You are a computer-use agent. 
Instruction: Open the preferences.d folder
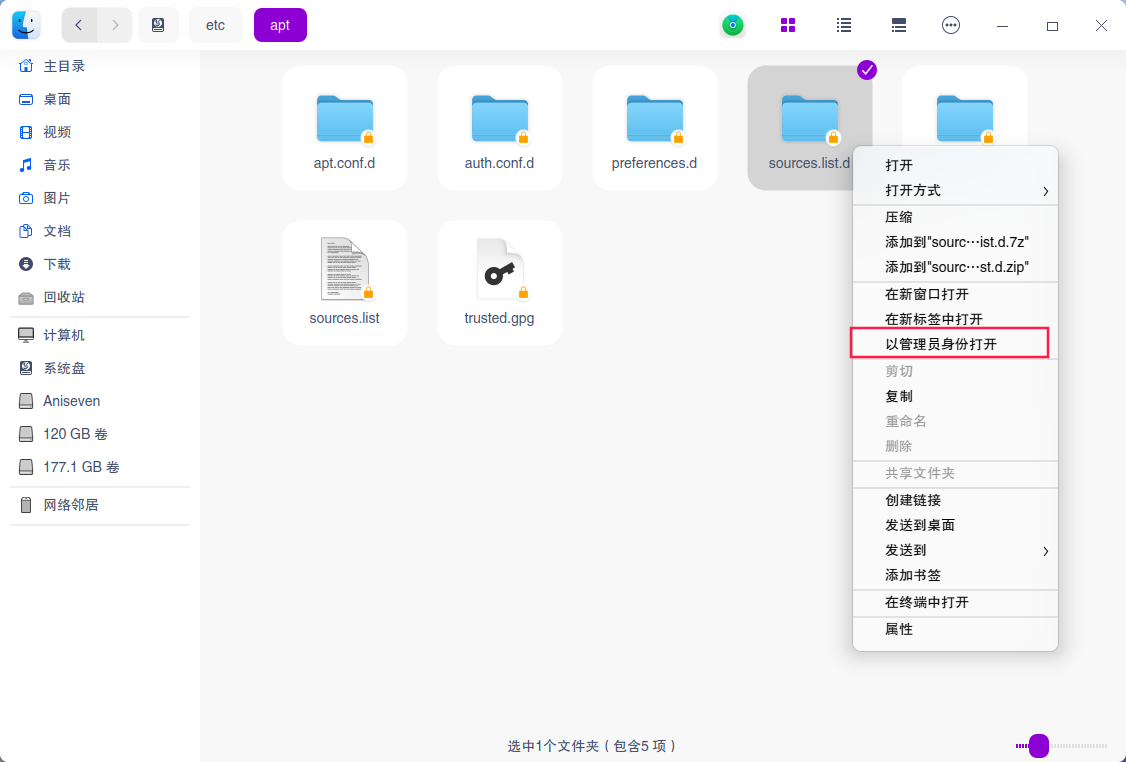click(x=654, y=129)
